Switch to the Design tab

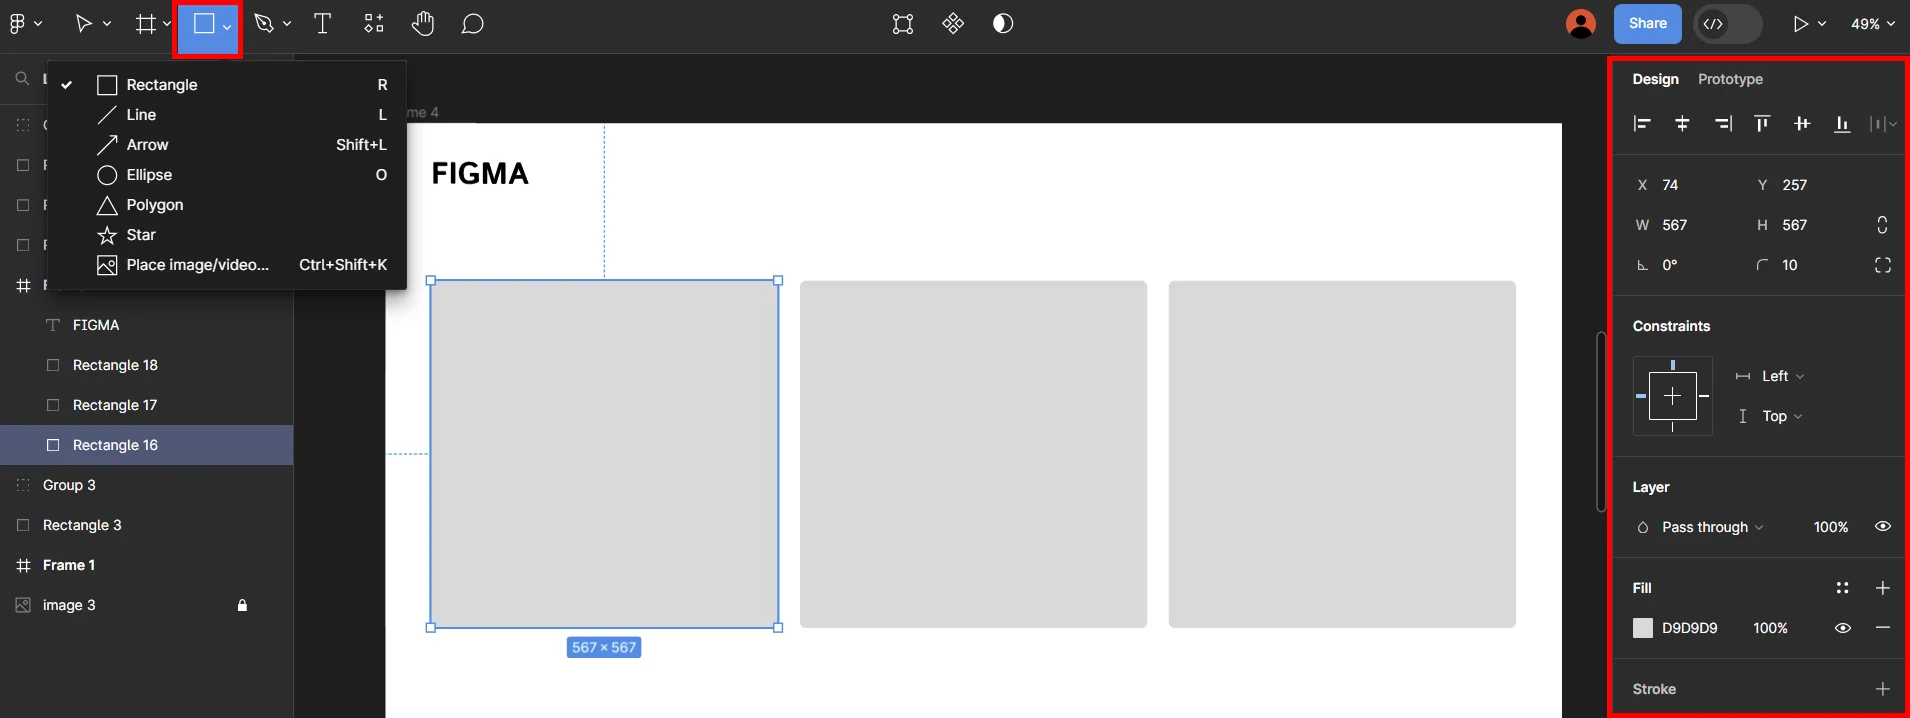(x=1655, y=79)
